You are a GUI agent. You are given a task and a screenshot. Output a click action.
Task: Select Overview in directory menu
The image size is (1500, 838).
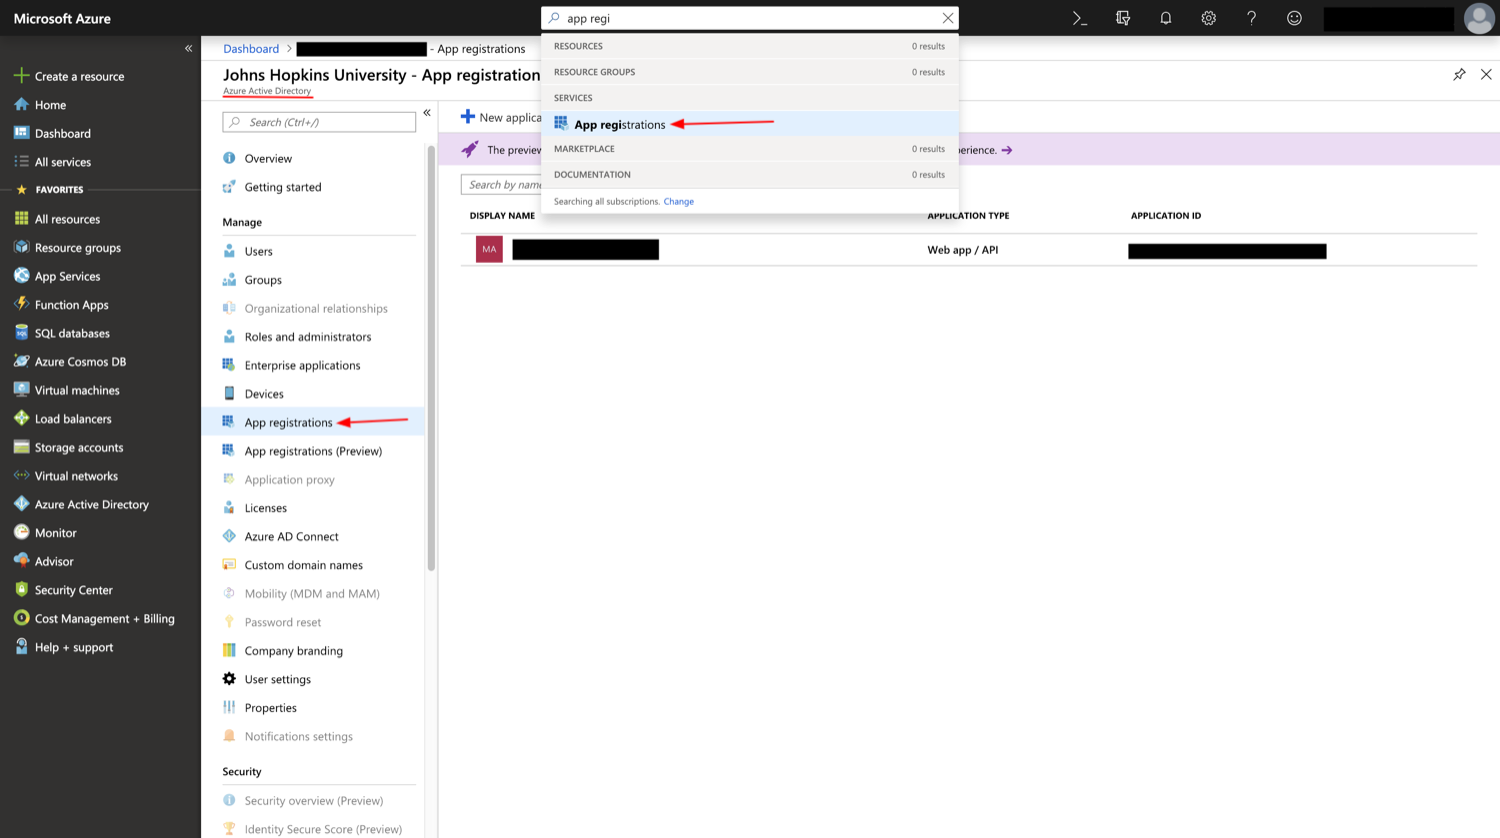[x=268, y=158]
